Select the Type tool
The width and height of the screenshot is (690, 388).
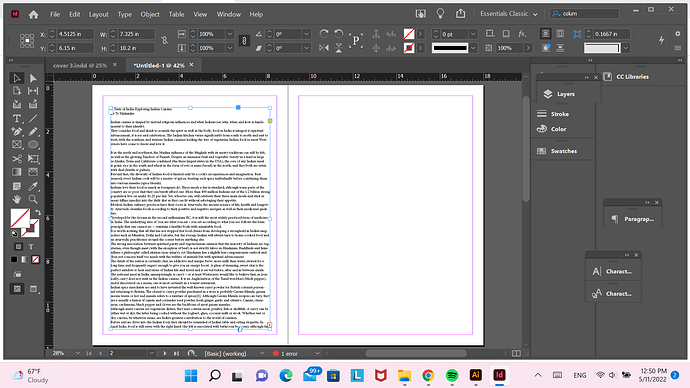[17, 118]
